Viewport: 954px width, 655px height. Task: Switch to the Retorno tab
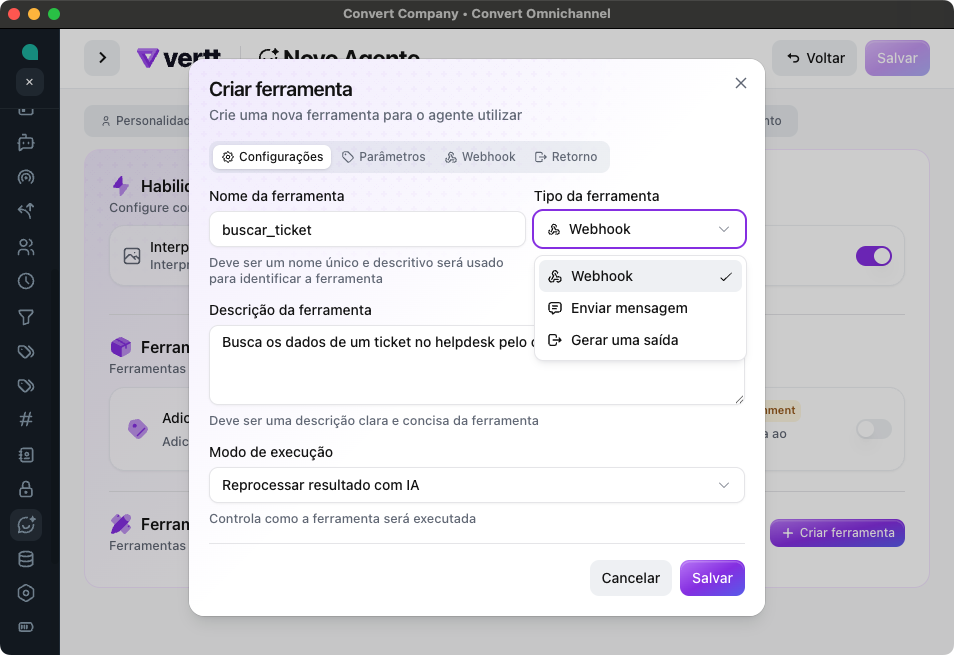pos(566,157)
